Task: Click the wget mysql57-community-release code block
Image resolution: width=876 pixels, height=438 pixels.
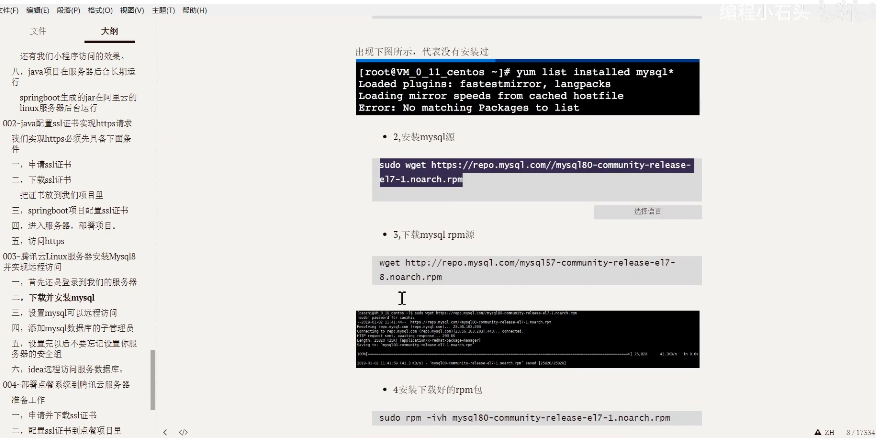Action: [x=537, y=270]
